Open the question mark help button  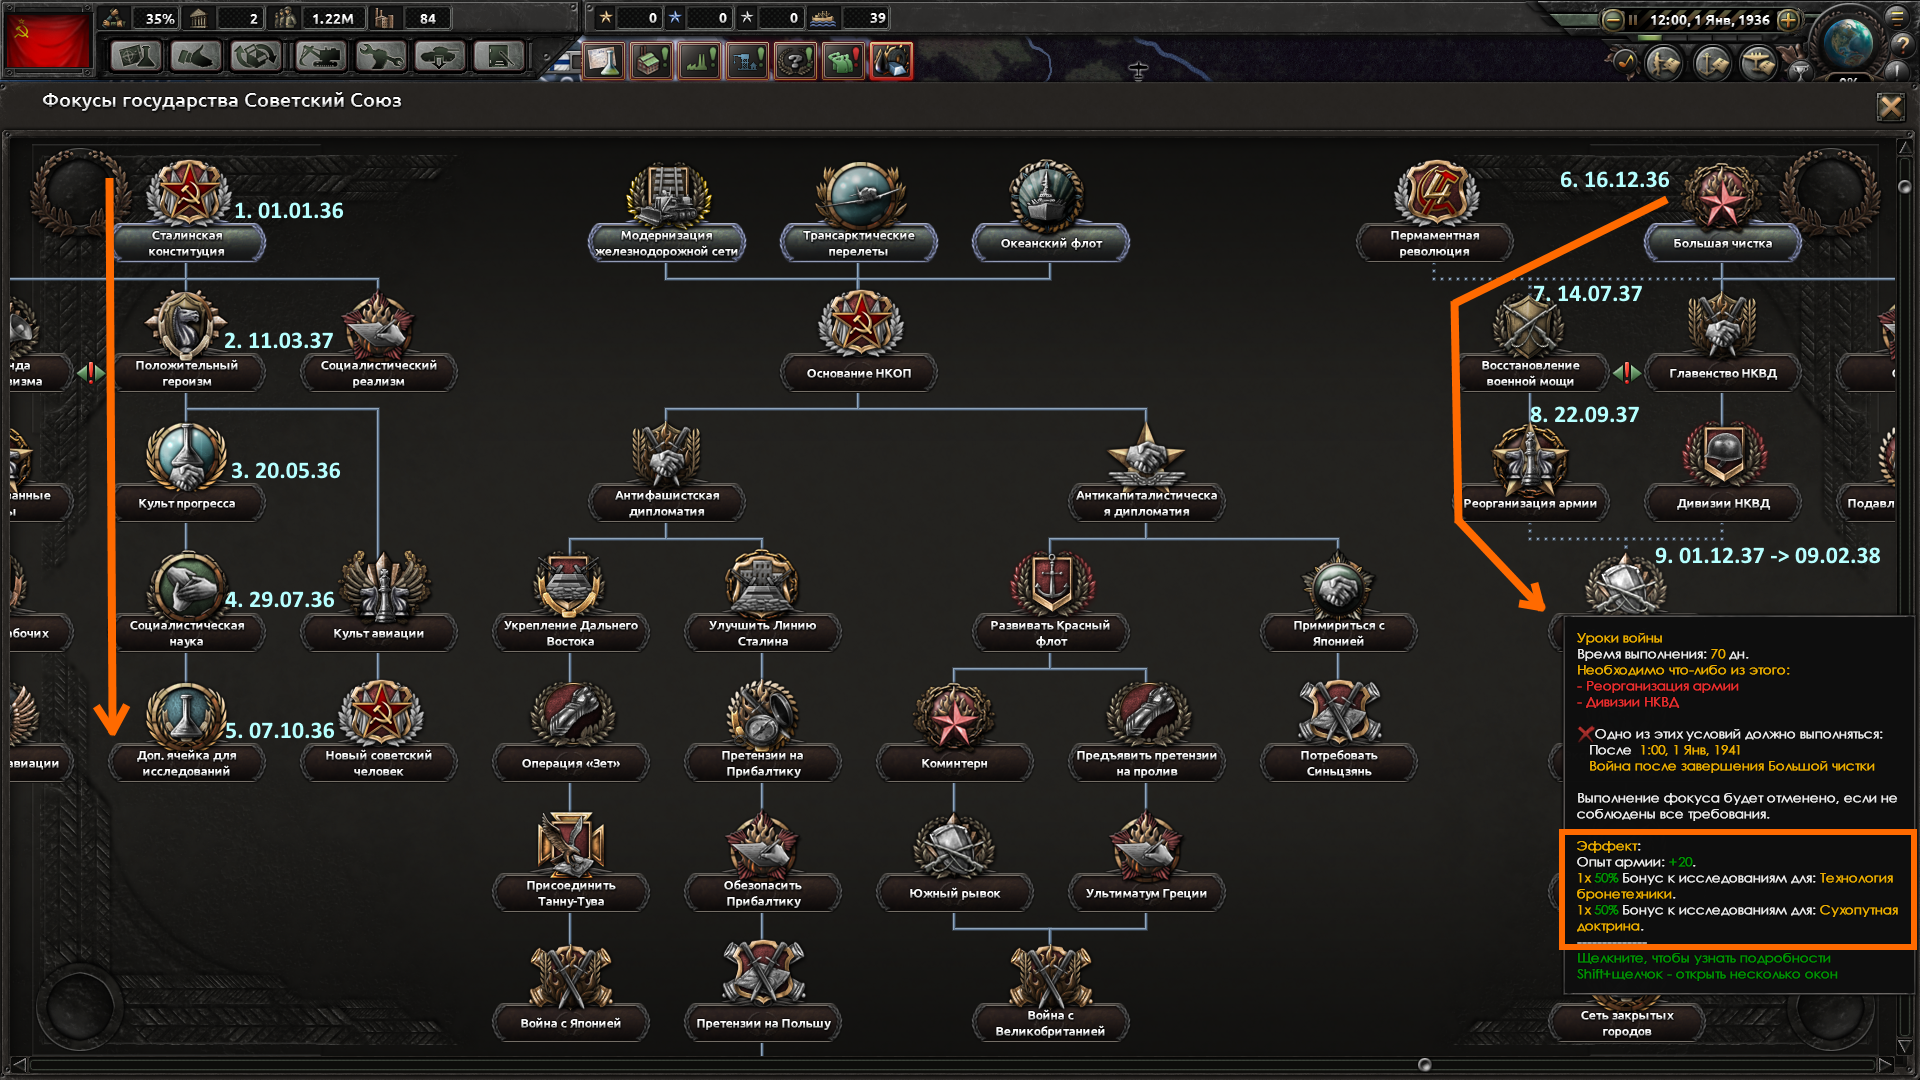(x=1902, y=44)
